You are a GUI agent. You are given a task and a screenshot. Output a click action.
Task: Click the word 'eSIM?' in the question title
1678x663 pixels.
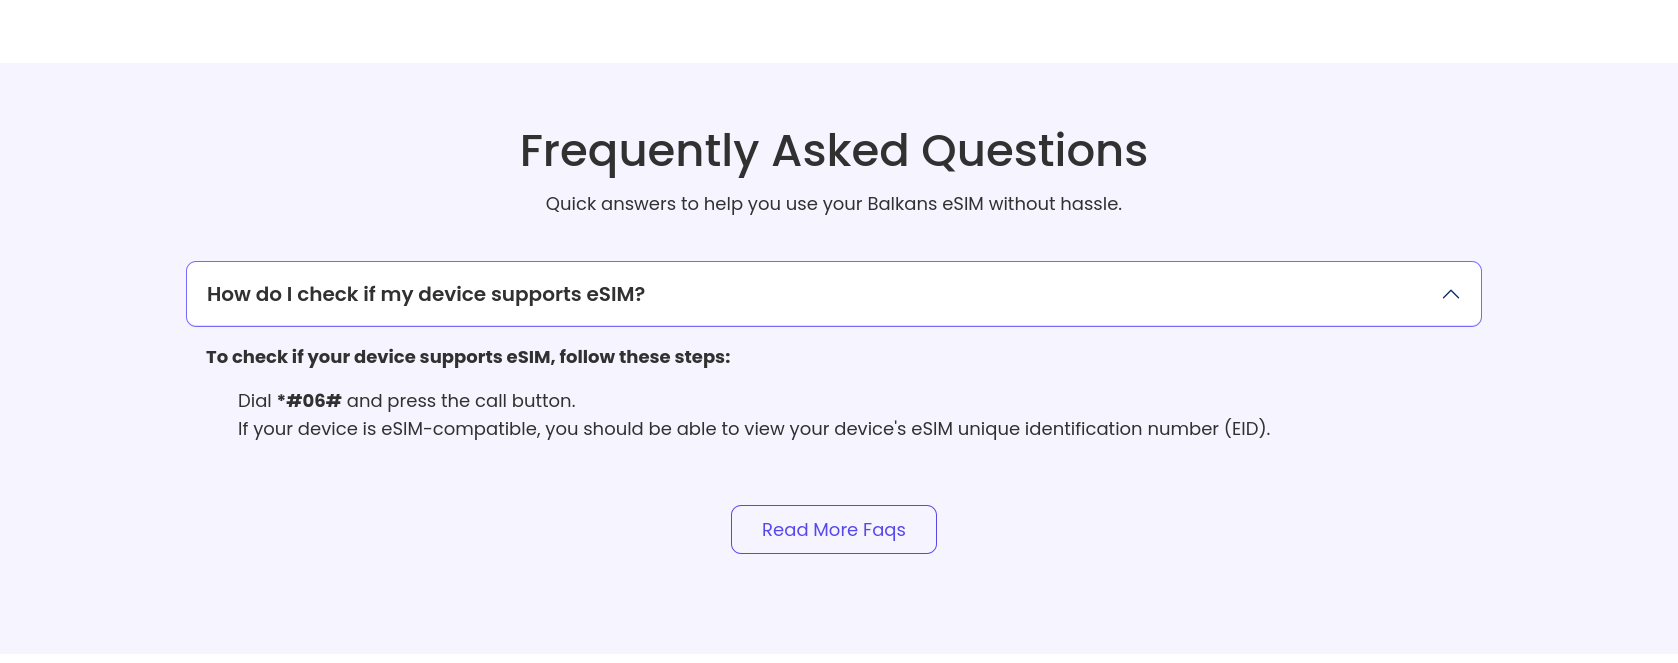pos(615,294)
